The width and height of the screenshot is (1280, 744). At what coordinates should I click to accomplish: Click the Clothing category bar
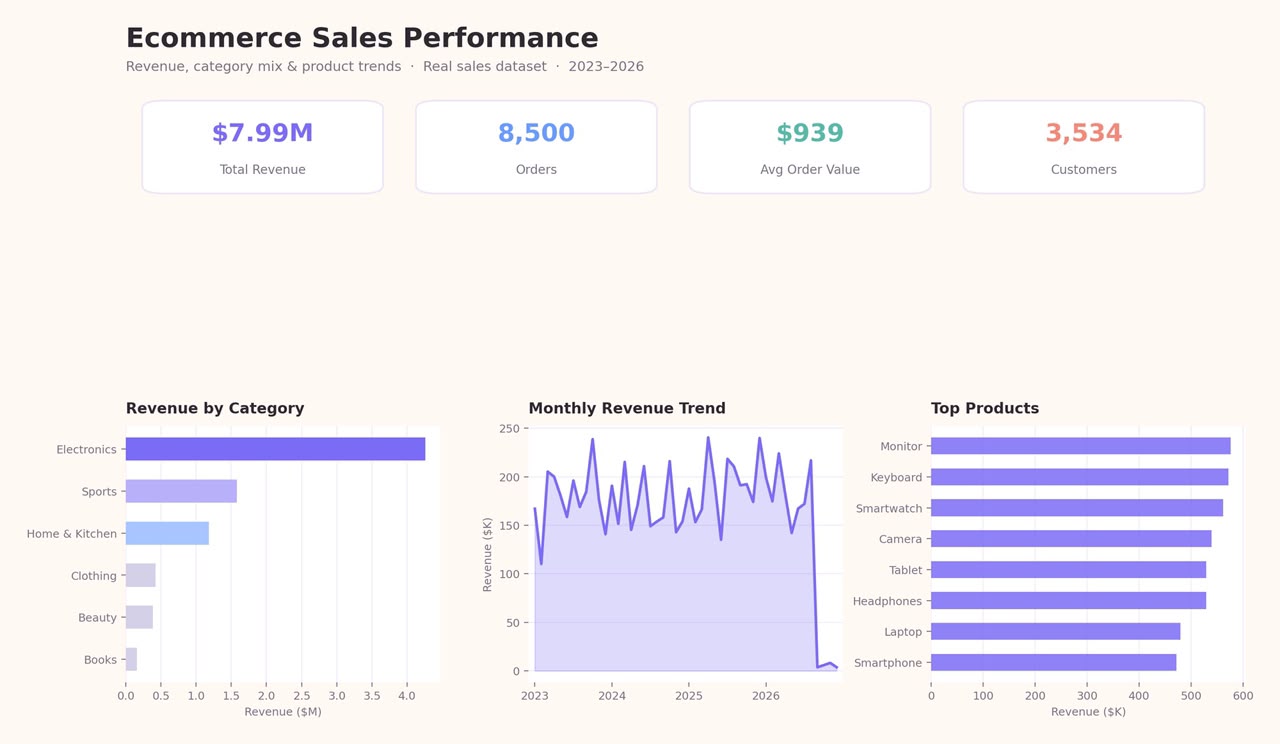(x=140, y=575)
